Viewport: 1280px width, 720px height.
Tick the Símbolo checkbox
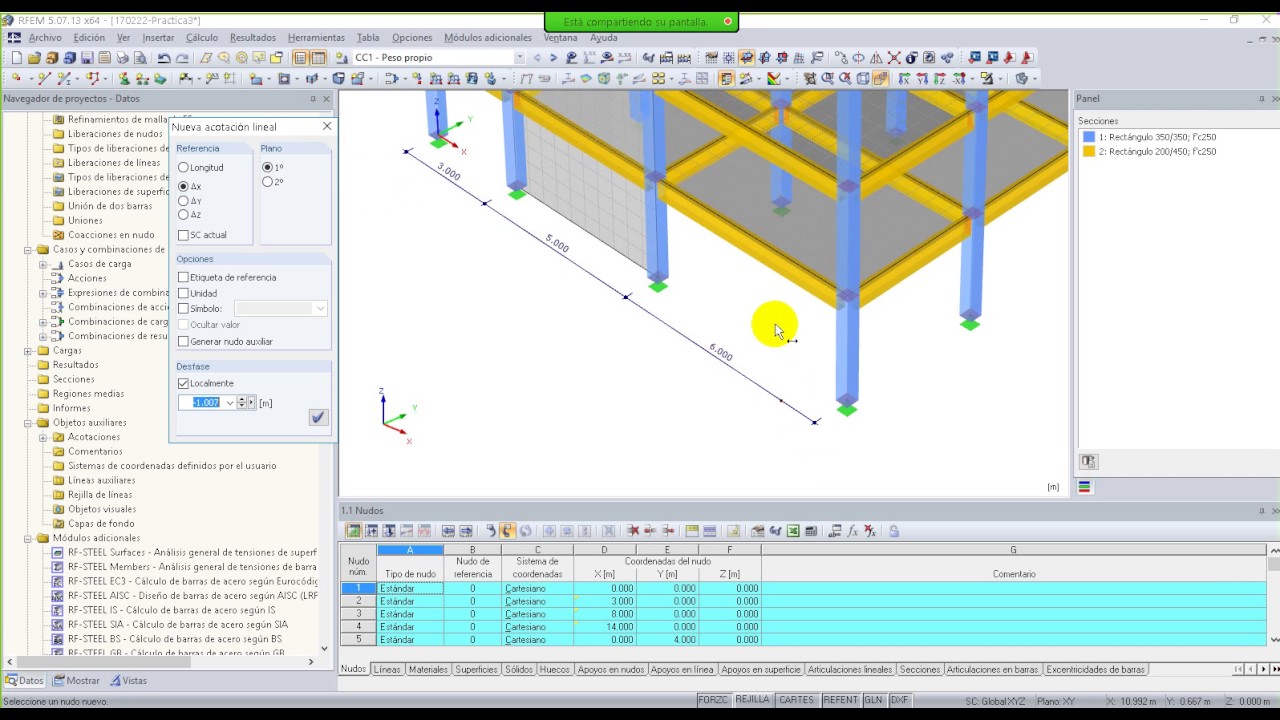(x=183, y=308)
